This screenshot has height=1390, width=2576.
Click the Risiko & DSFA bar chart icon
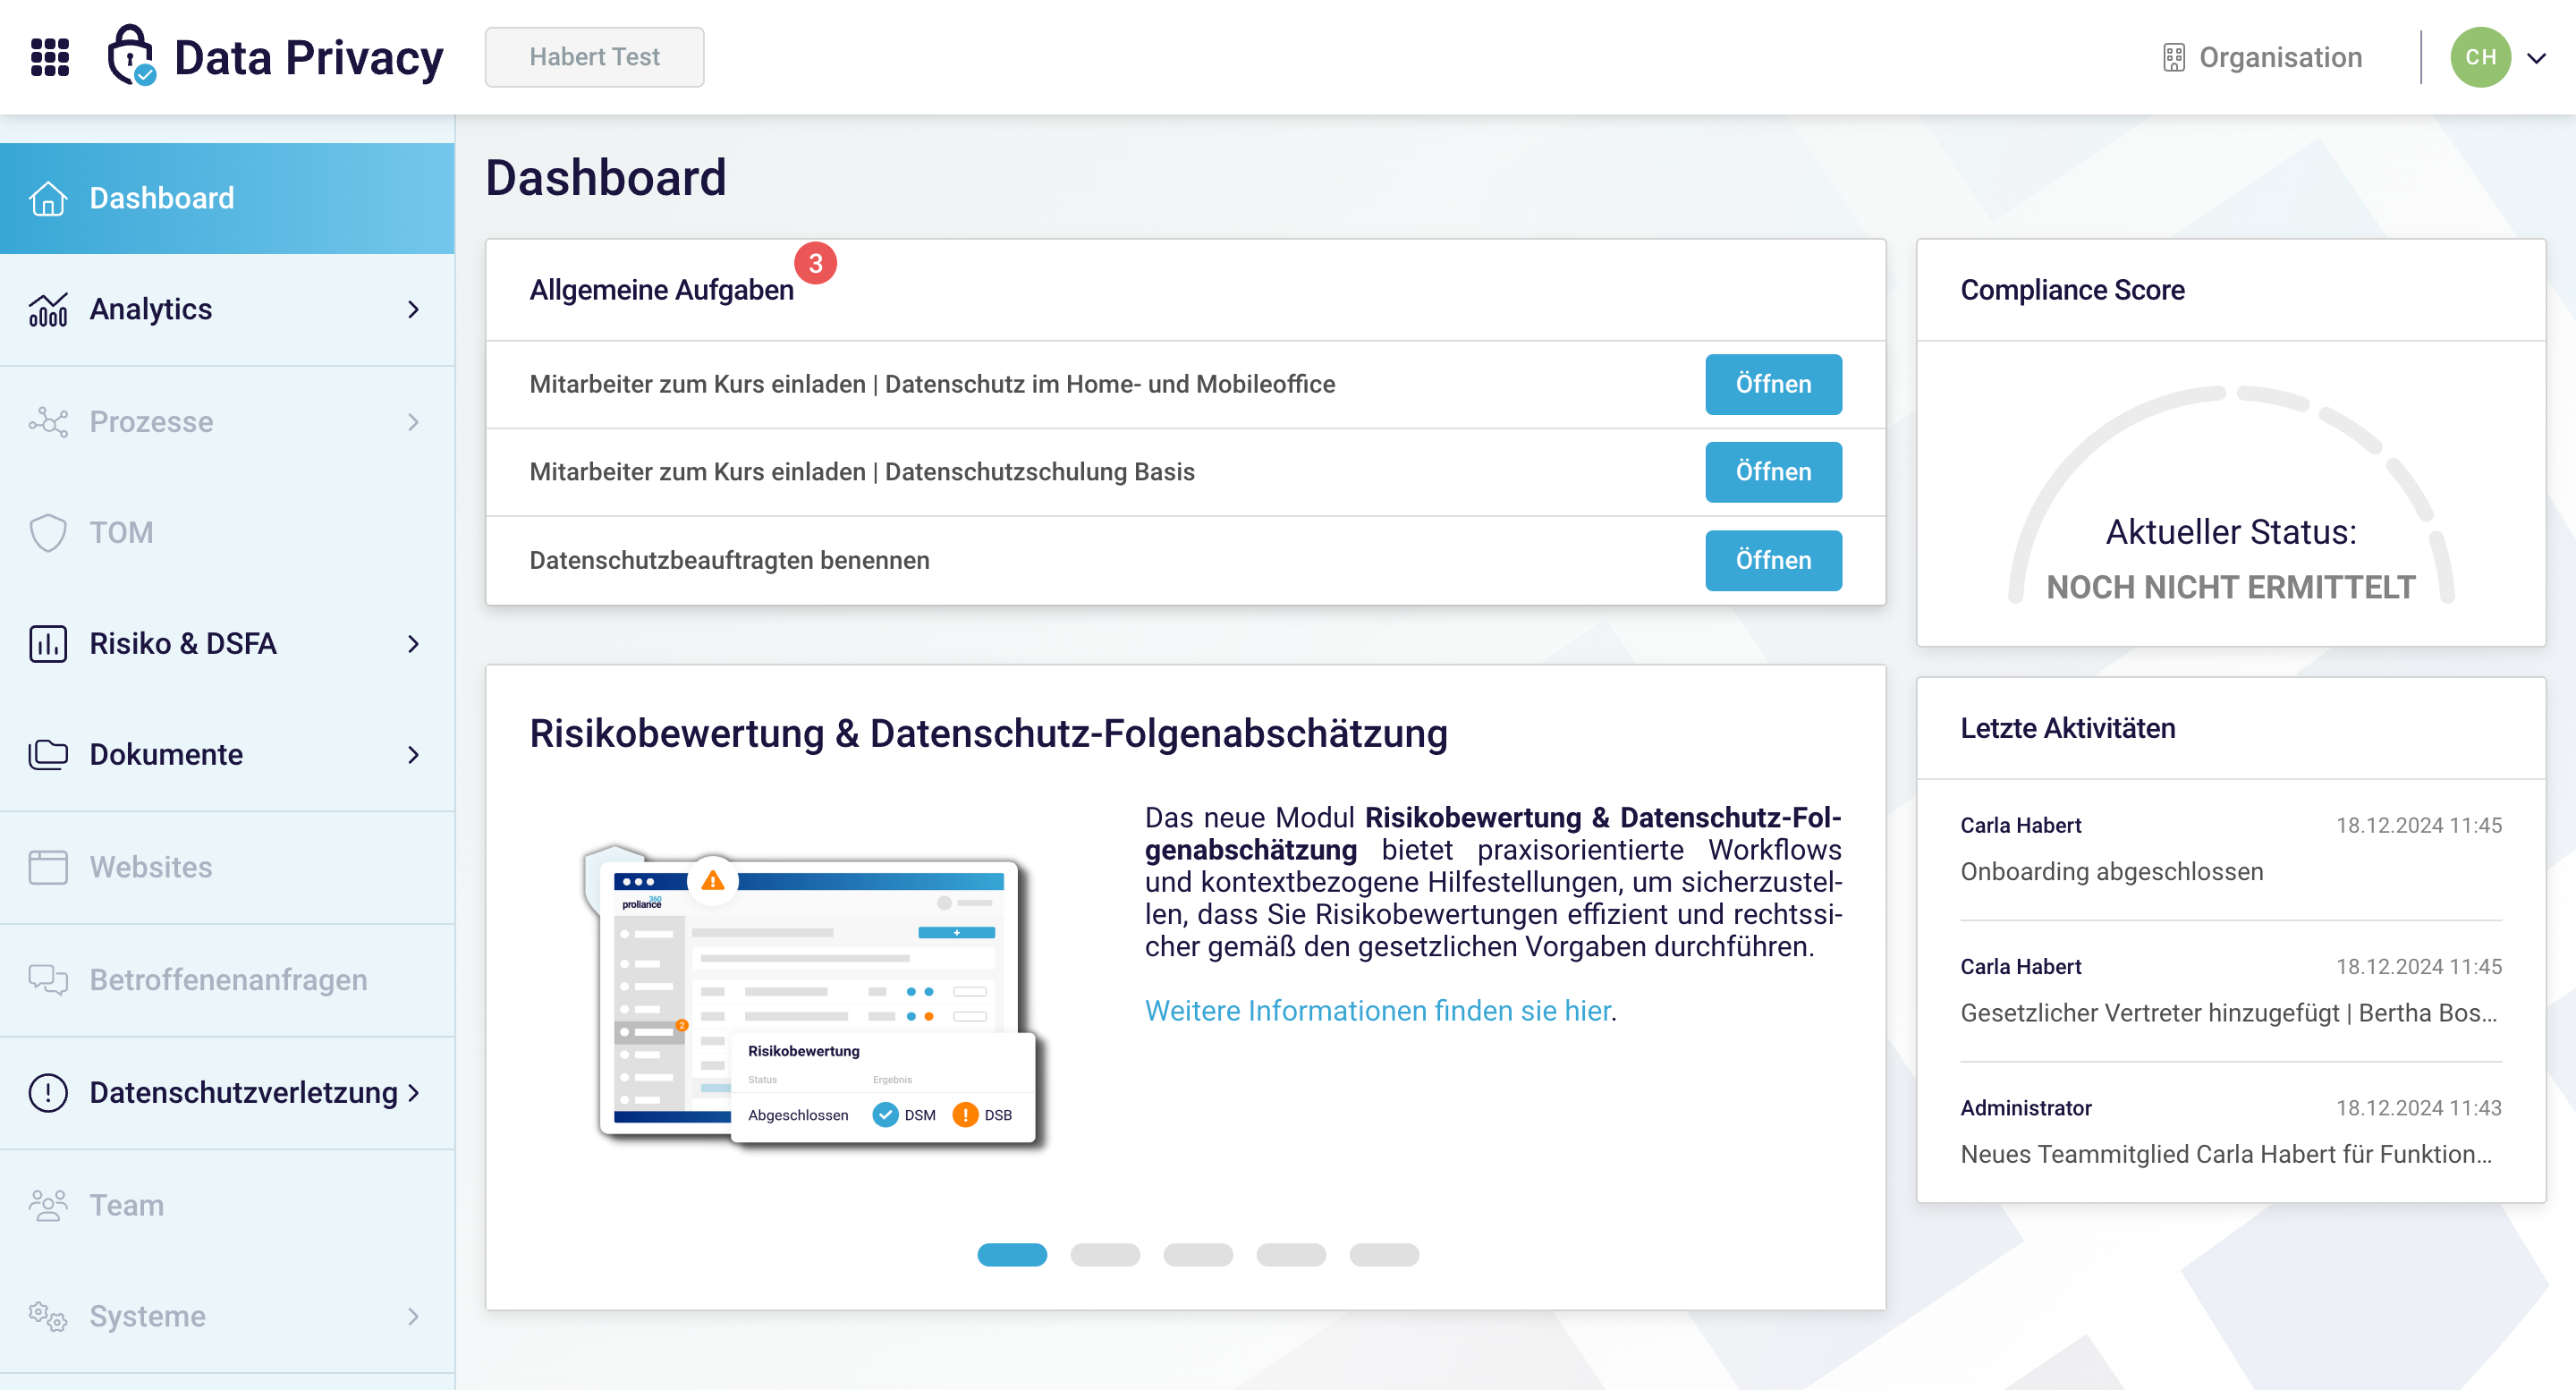pyautogui.click(x=48, y=644)
